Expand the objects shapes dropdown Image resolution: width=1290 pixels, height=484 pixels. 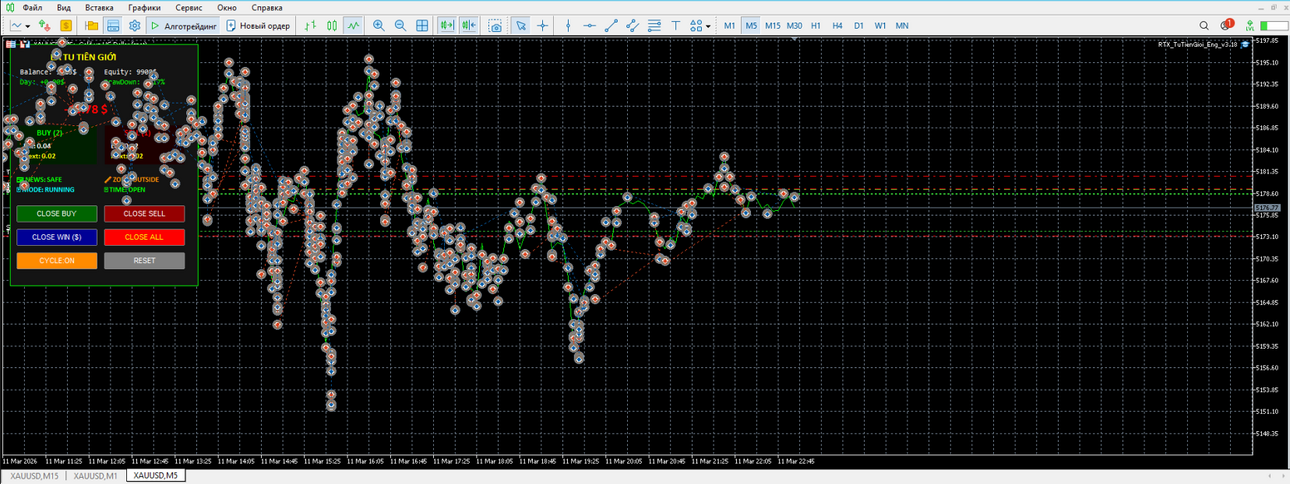[x=708, y=25]
